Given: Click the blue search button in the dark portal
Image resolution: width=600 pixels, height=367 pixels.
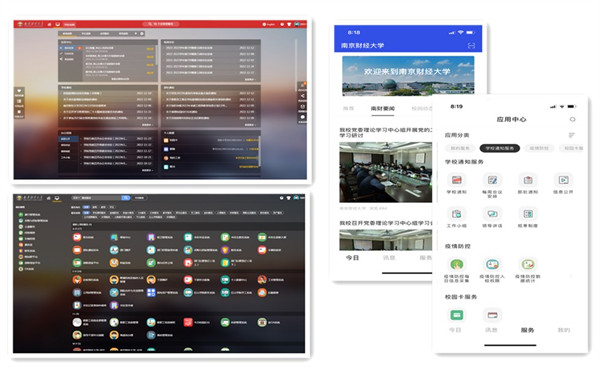Looking at the screenshot, I should [126, 198].
